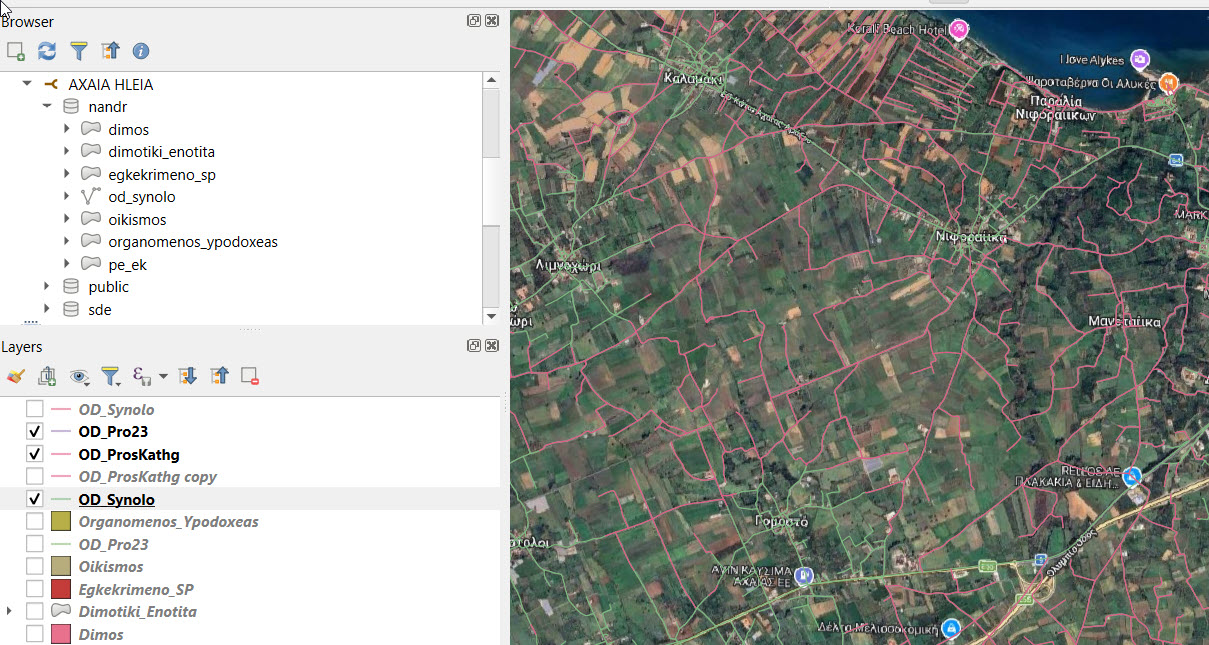This screenshot has width=1209, height=645.
Task: Click the Filter Legend by Expression icon
Action: 143,376
